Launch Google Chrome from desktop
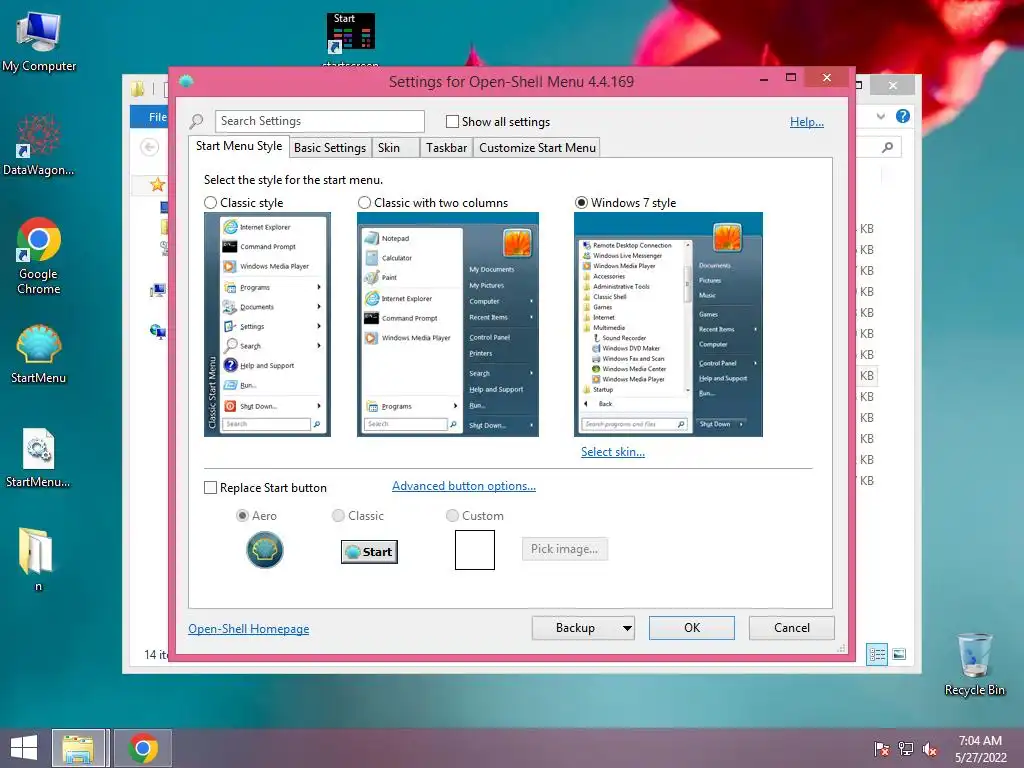This screenshot has height=768, width=1024. pyautogui.click(x=39, y=255)
